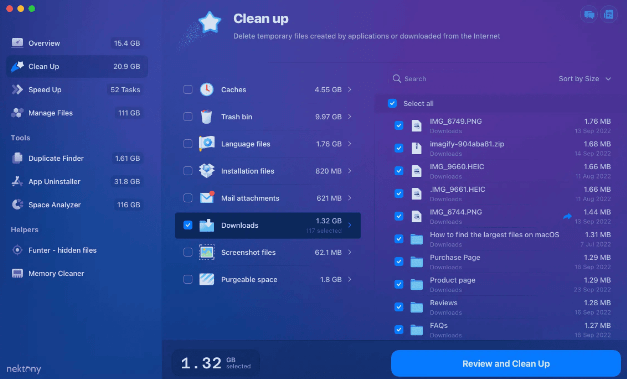Image resolution: width=627 pixels, height=379 pixels.
Task: Expand Language files chevron
Action: tap(349, 144)
